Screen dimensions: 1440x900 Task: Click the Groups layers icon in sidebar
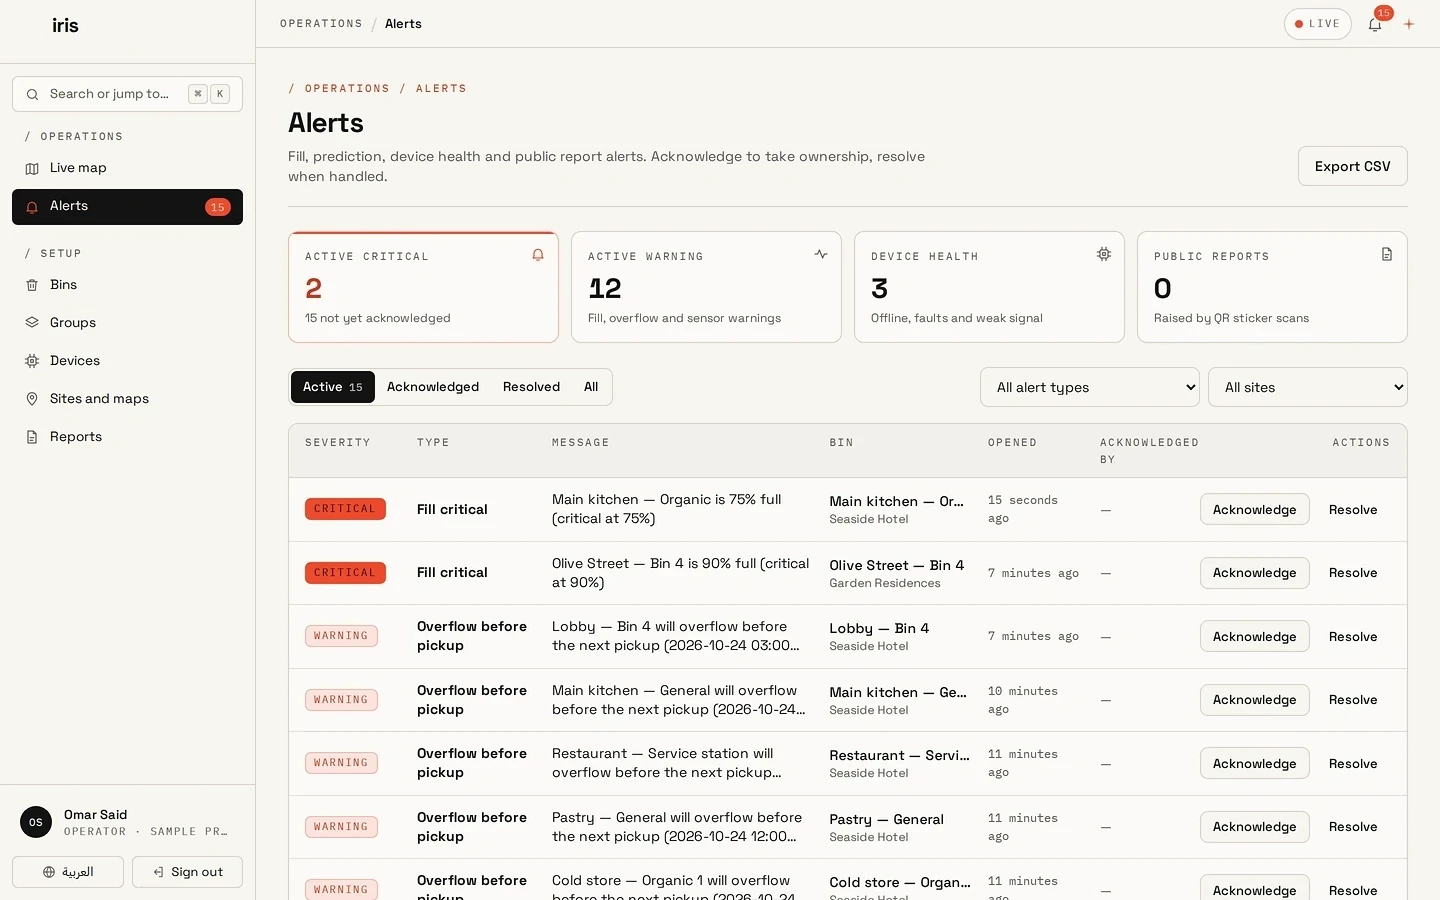[x=32, y=323]
